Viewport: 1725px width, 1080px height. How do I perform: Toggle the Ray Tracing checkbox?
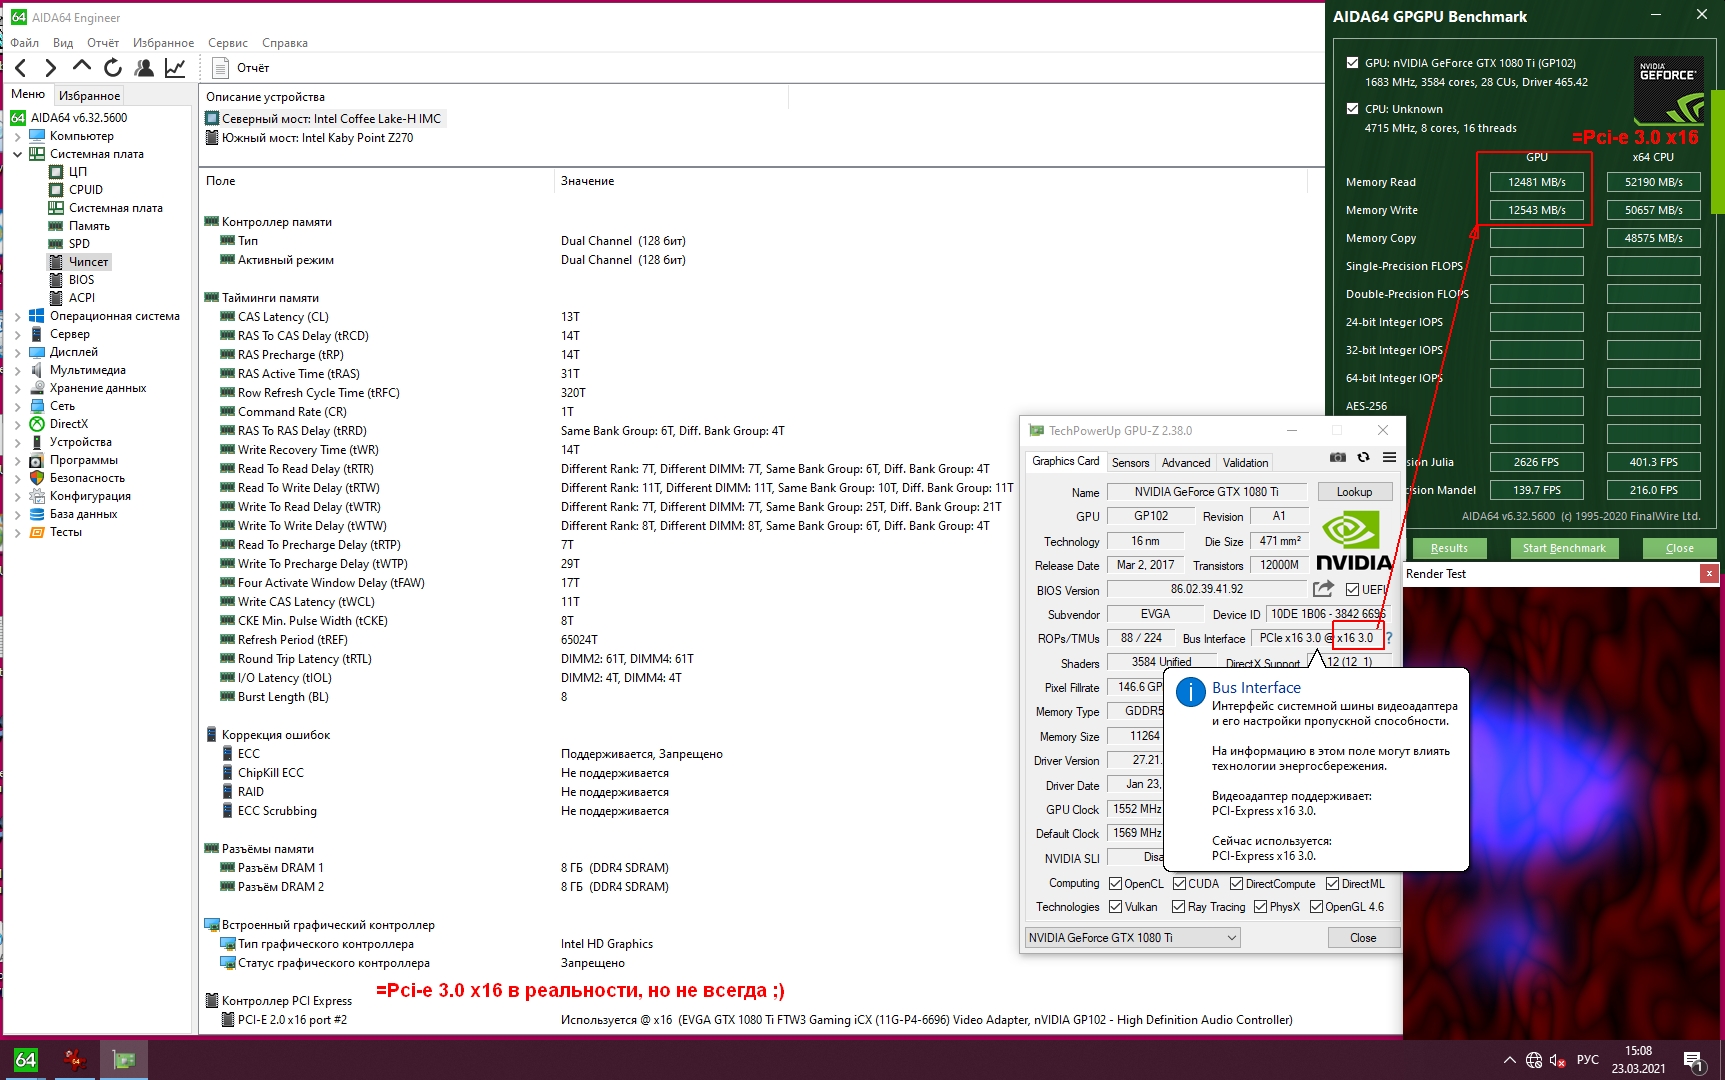[x=1179, y=907]
